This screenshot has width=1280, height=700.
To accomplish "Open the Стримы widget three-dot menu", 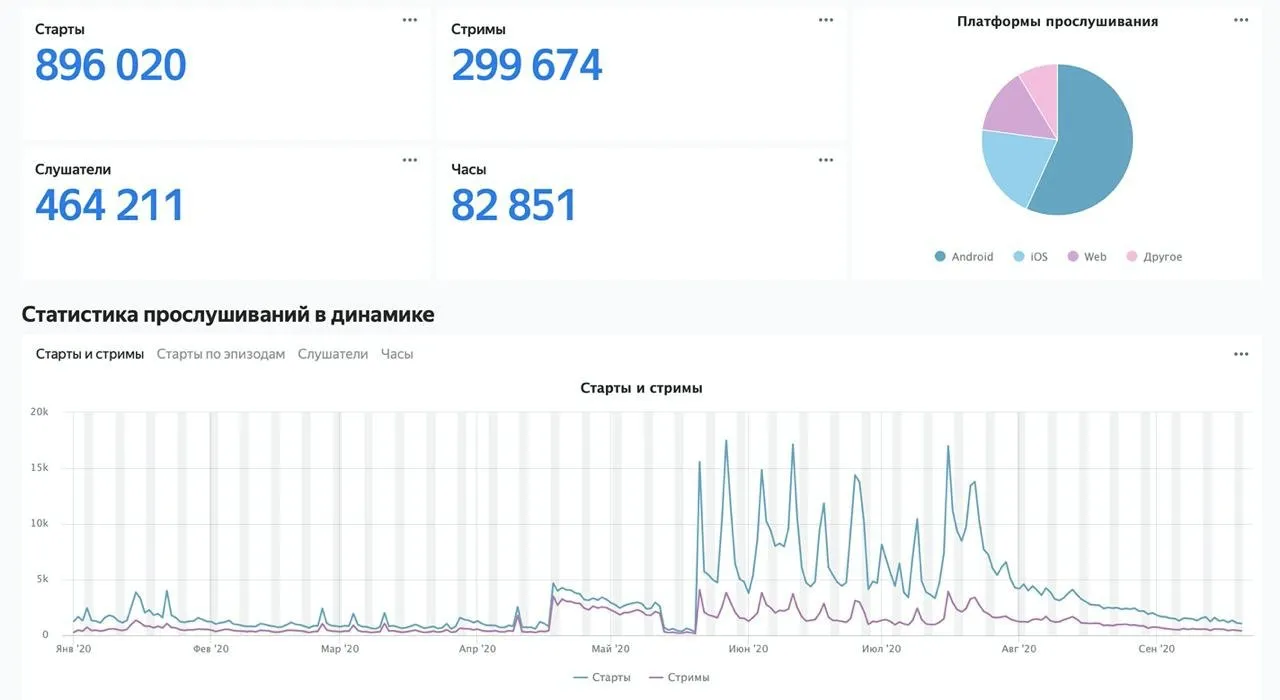I will click(x=826, y=20).
